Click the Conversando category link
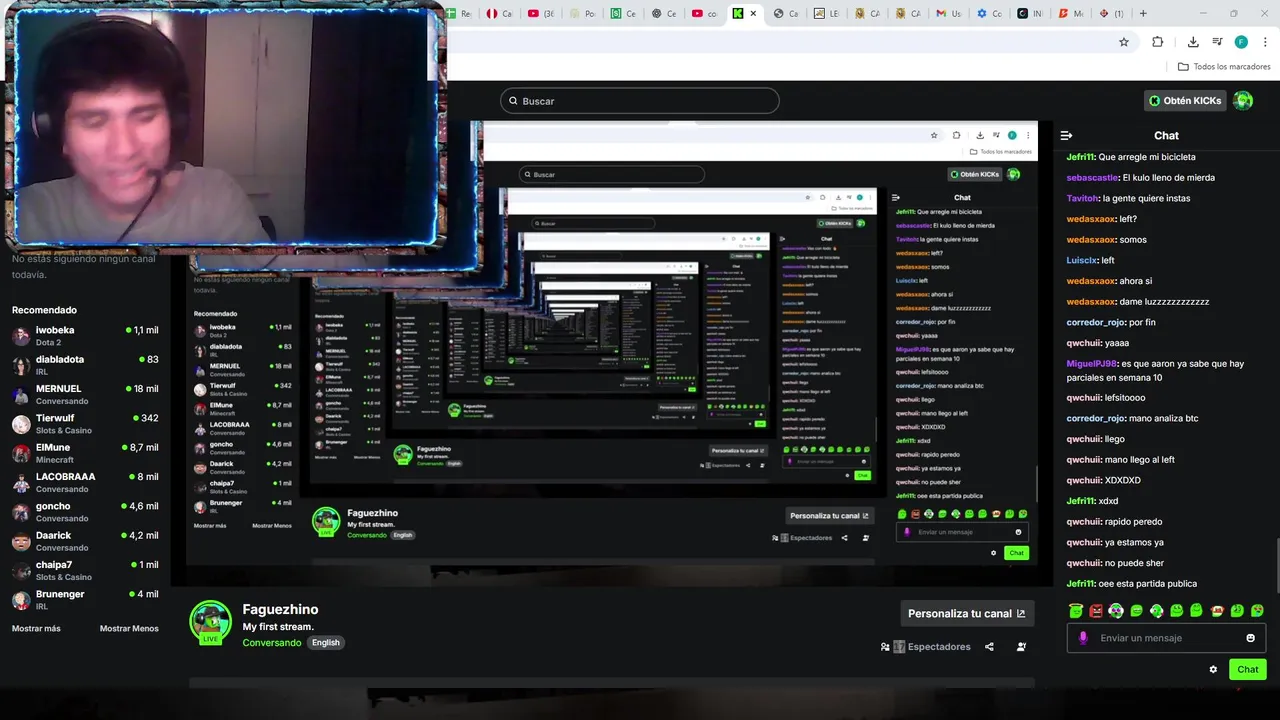Viewport: 1280px width, 720px height. click(x=272, y=642)
